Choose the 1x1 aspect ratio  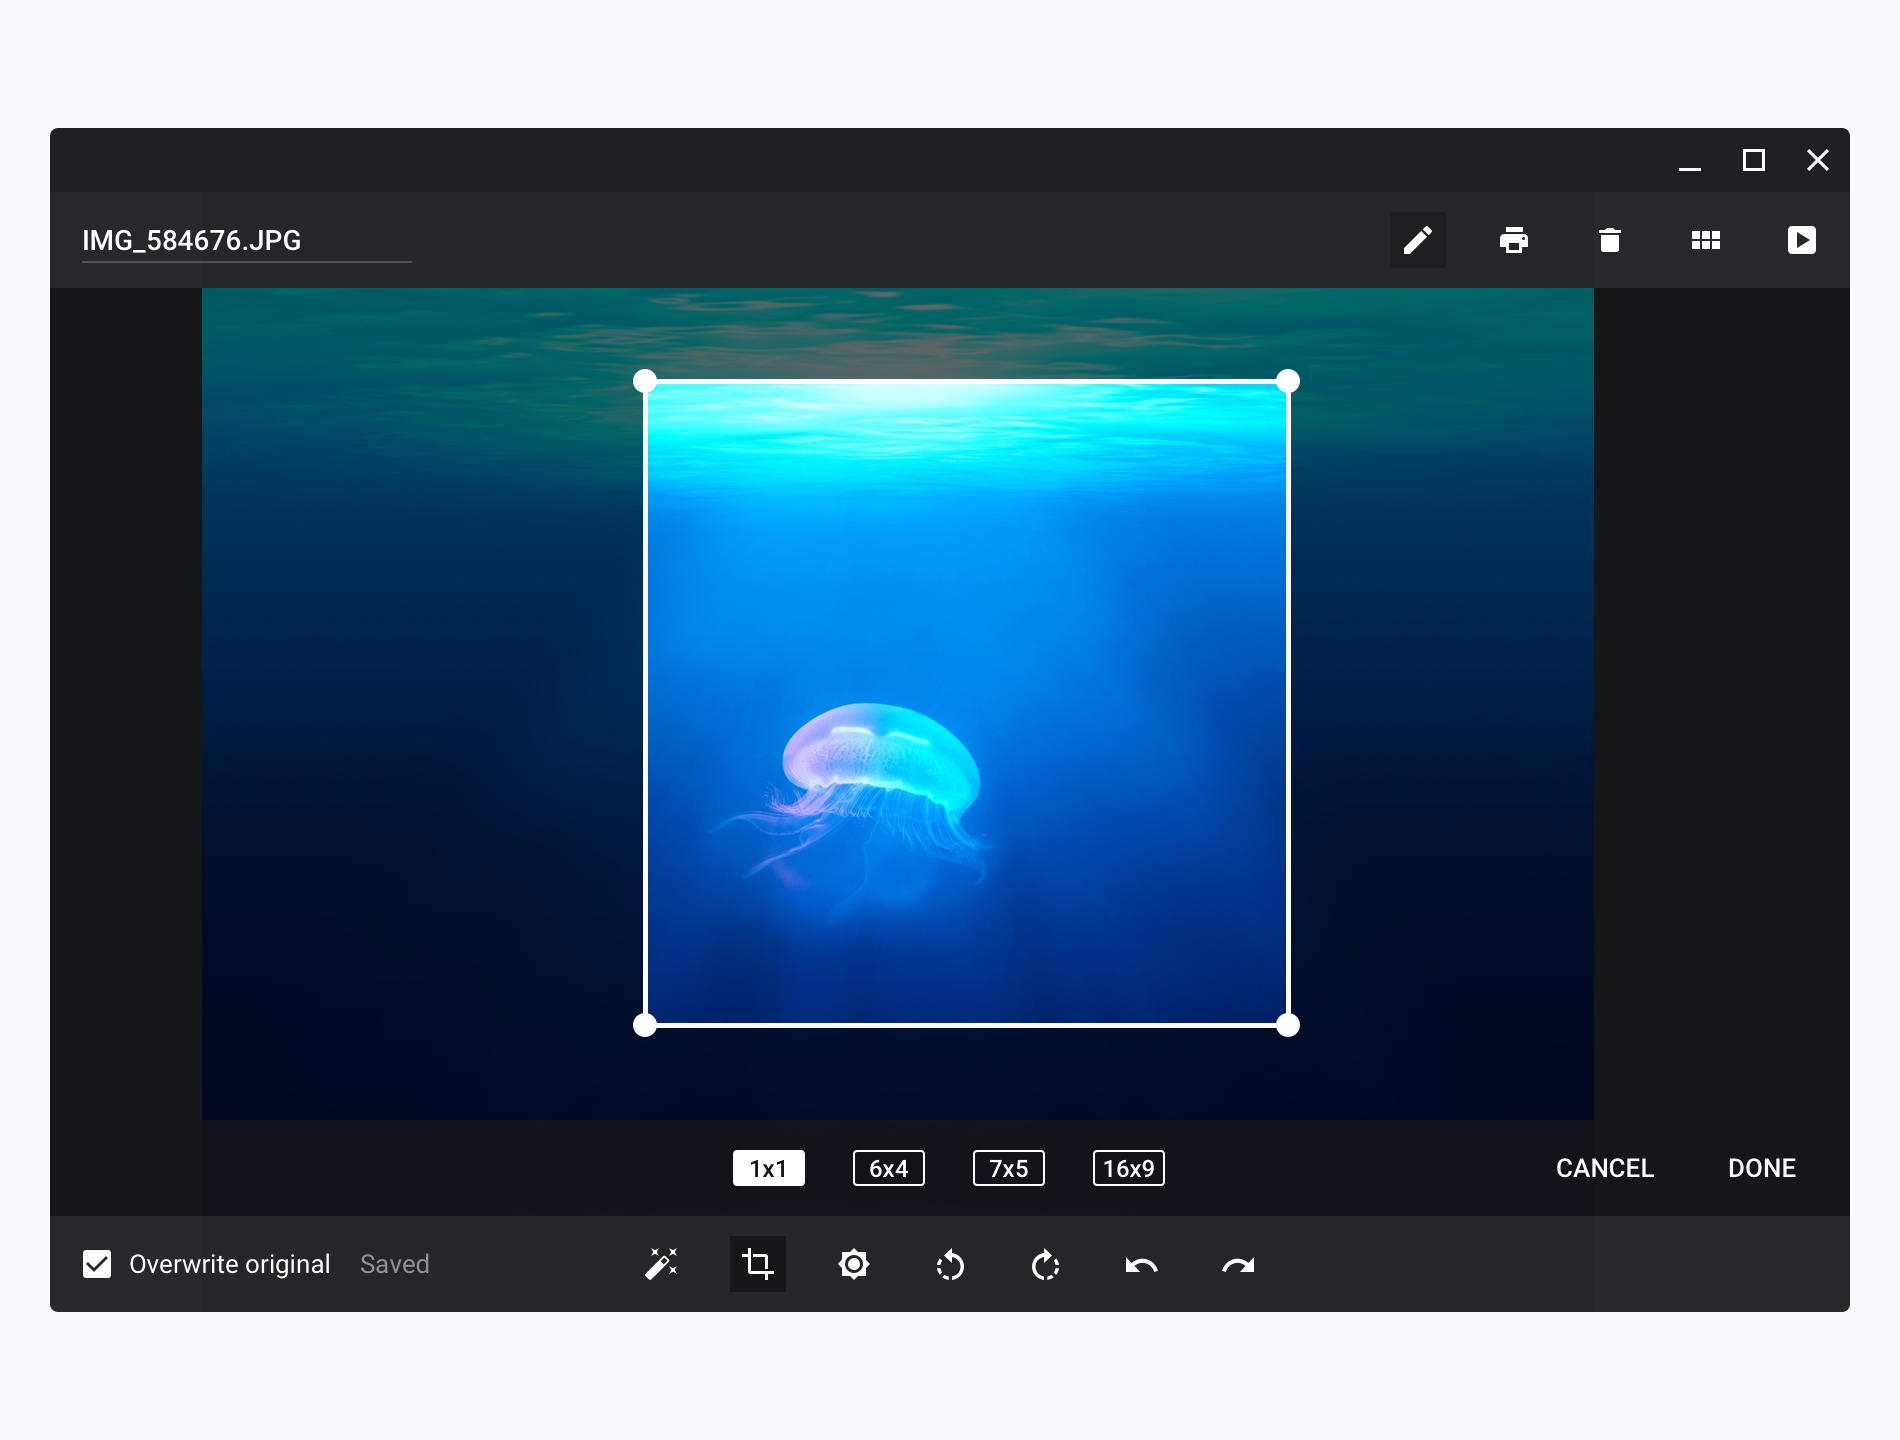pyautogui.click(x=768, y=1168)
